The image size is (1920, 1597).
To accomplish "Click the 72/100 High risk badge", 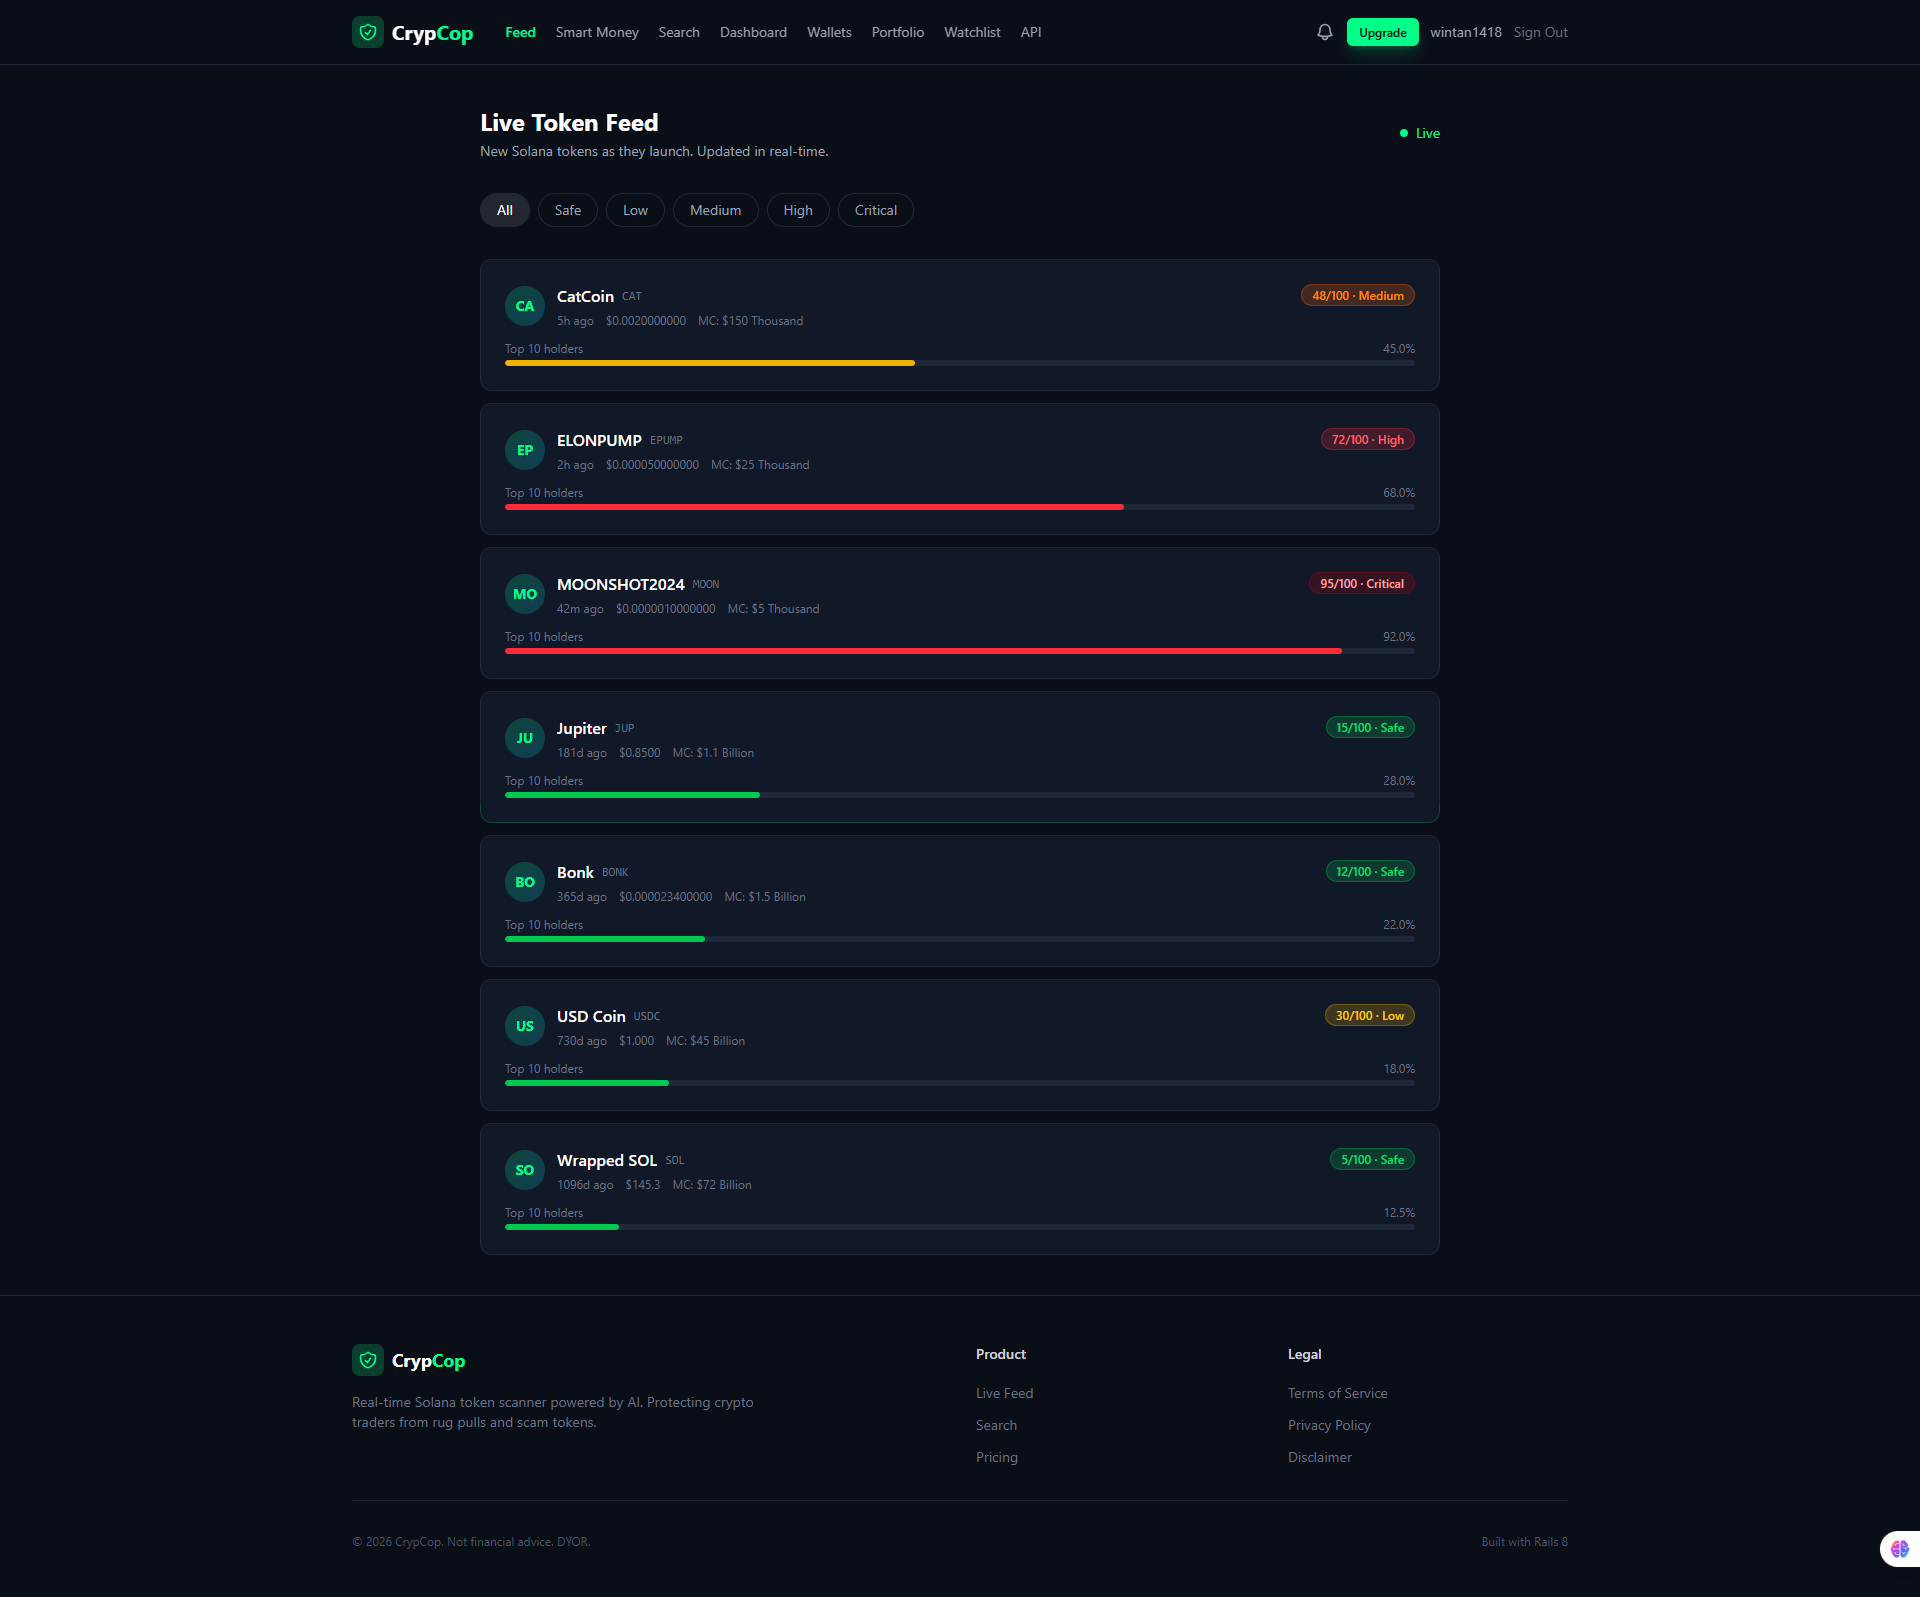I will coord(1368,439).
